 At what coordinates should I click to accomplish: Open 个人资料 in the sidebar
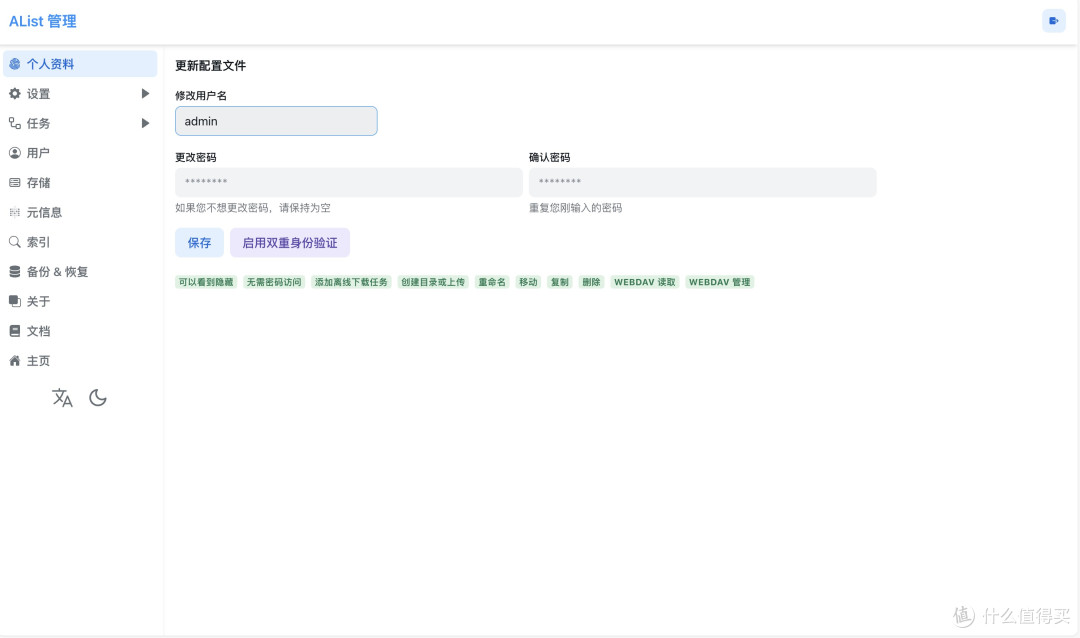pyautogui.click(x=80, y=64)
